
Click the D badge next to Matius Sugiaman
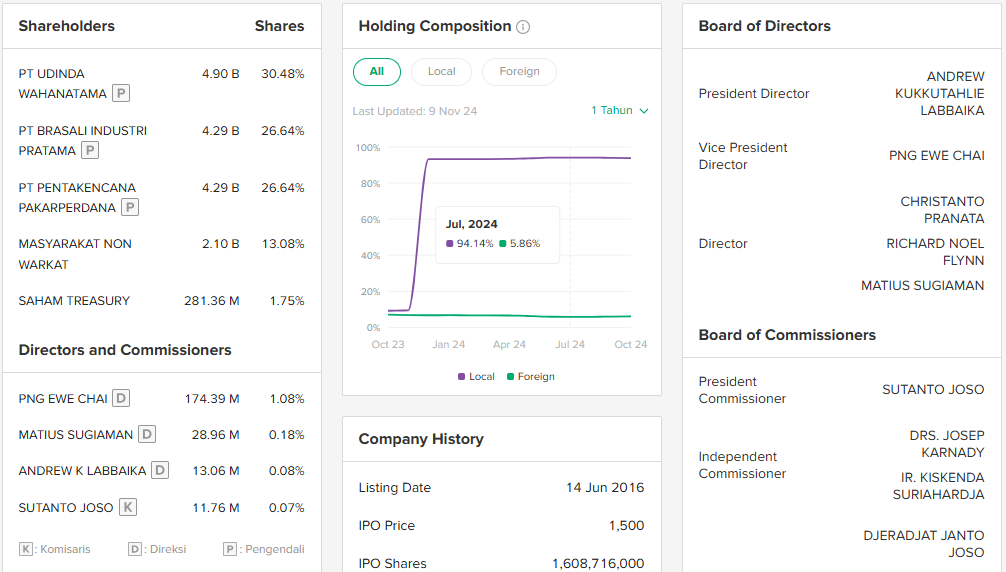pyautogui.click(x=147, y=435)
